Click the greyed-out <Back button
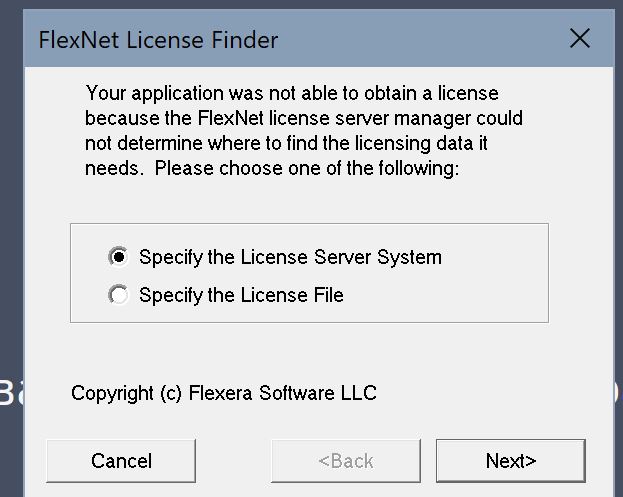The height and width of the screenshot is (497, 623). 346,461
